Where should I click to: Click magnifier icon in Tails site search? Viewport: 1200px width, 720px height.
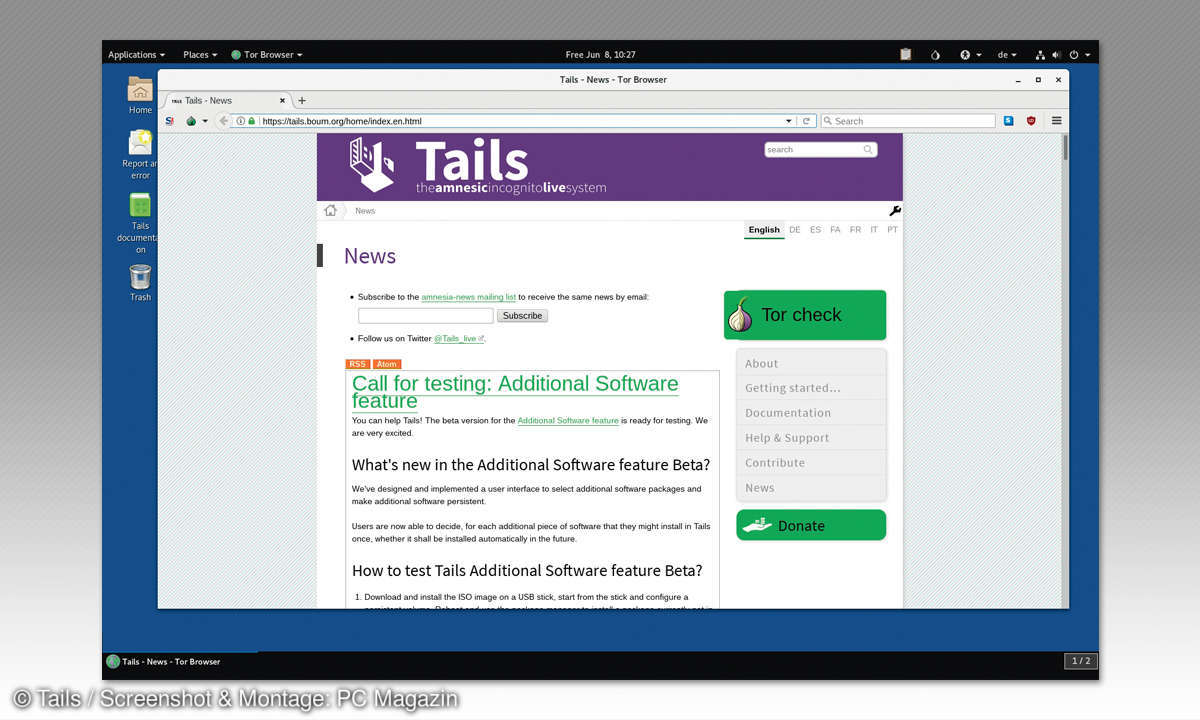869,149
